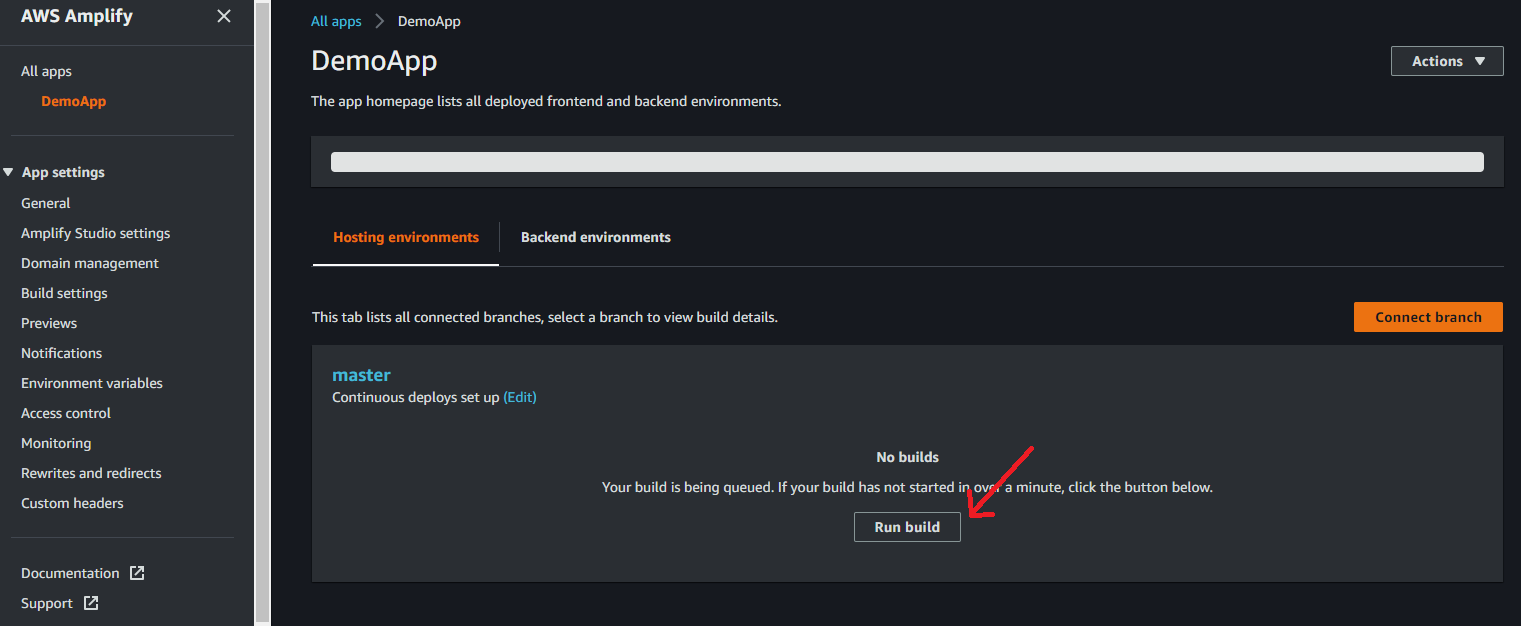The width and height of the screenshot is (1521, 626).
Task: Open Monitoring page
Action: coord(56,443)
